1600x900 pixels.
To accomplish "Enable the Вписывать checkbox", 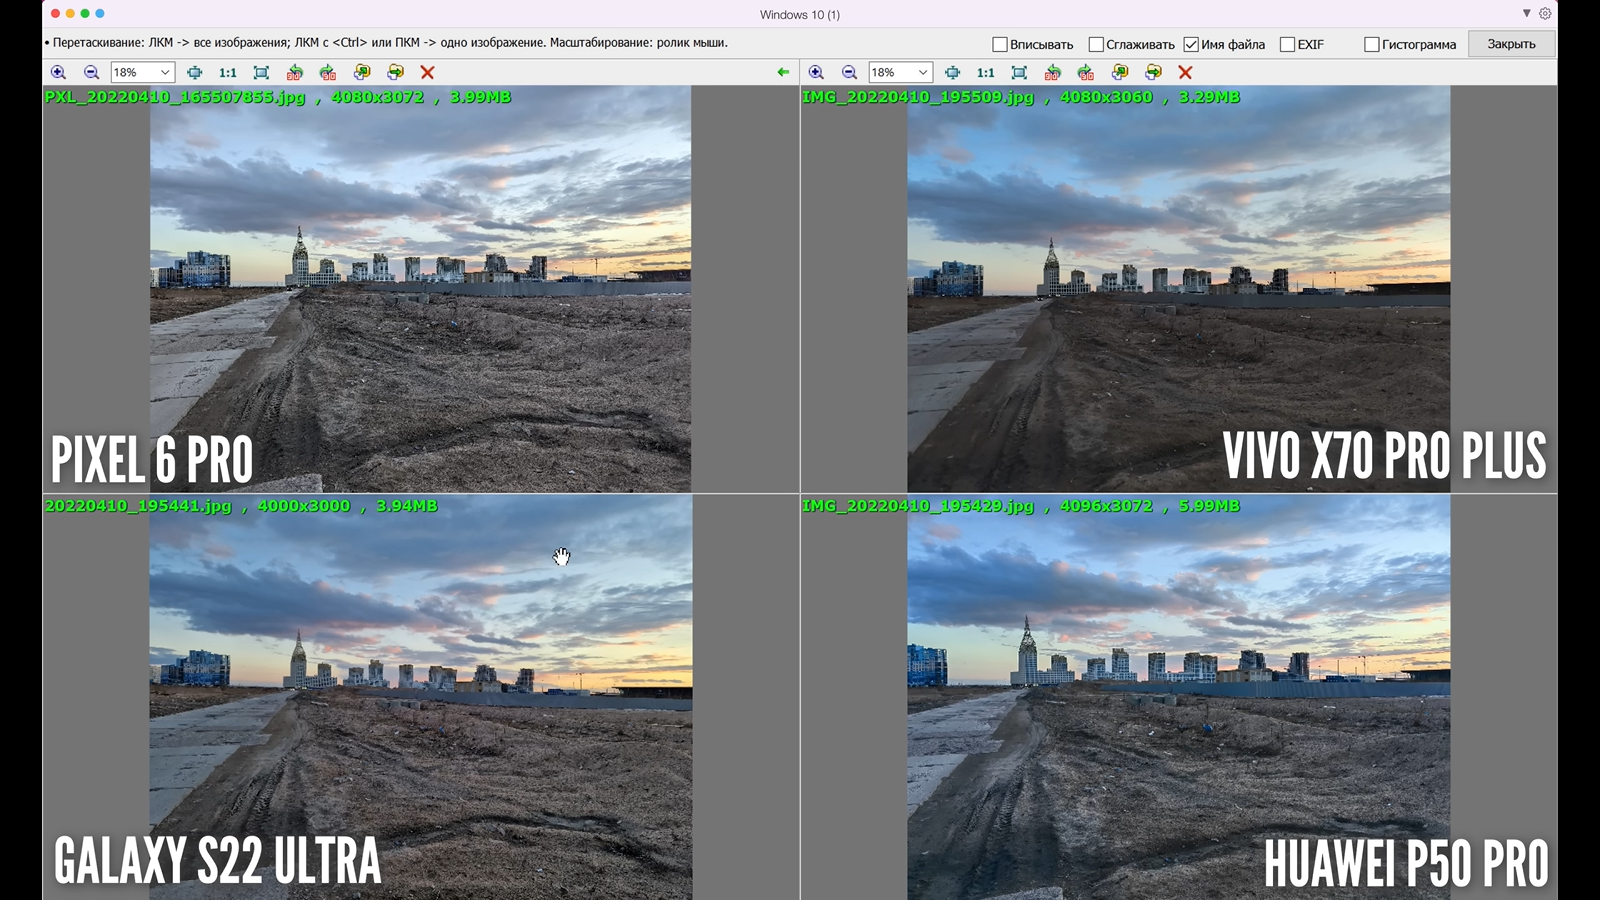I will pyautogui.click(x=999, y=44).
